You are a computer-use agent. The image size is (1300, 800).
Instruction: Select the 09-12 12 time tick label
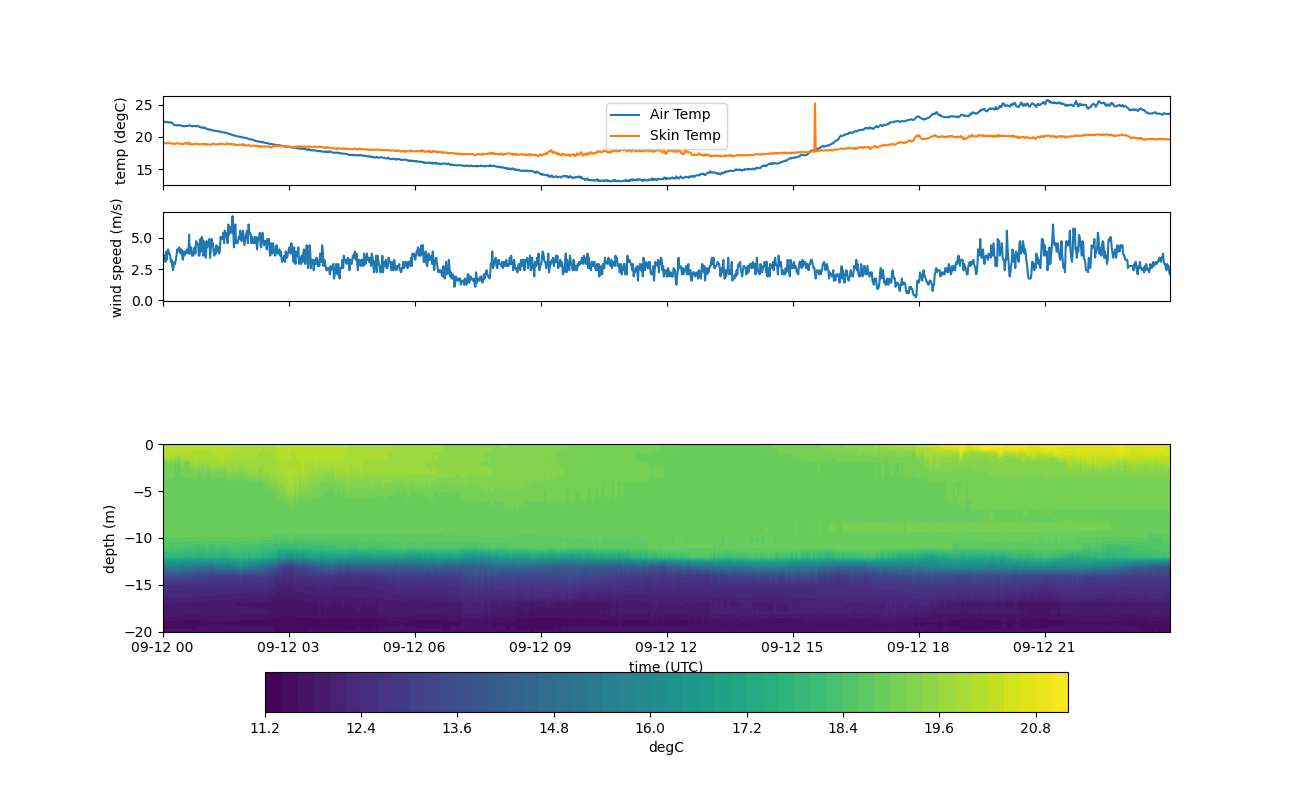[666, 647]
